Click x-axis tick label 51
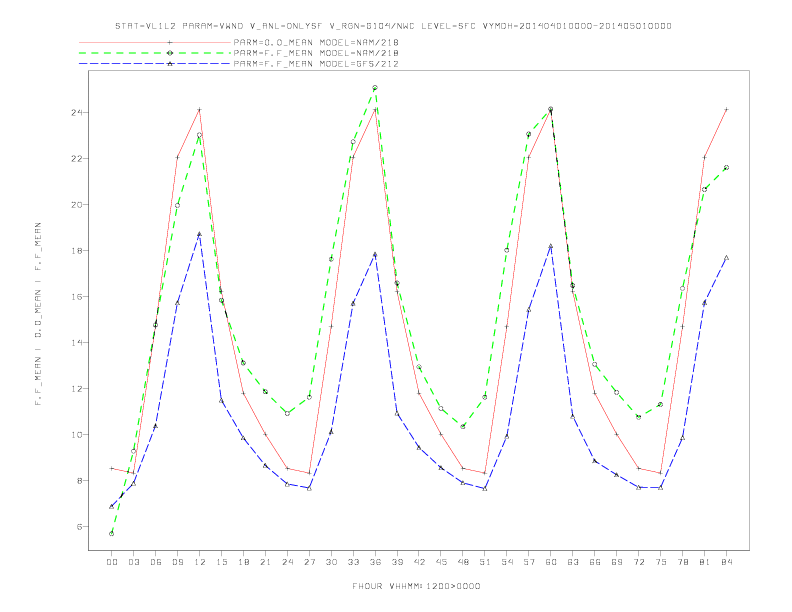 [485, 562]
